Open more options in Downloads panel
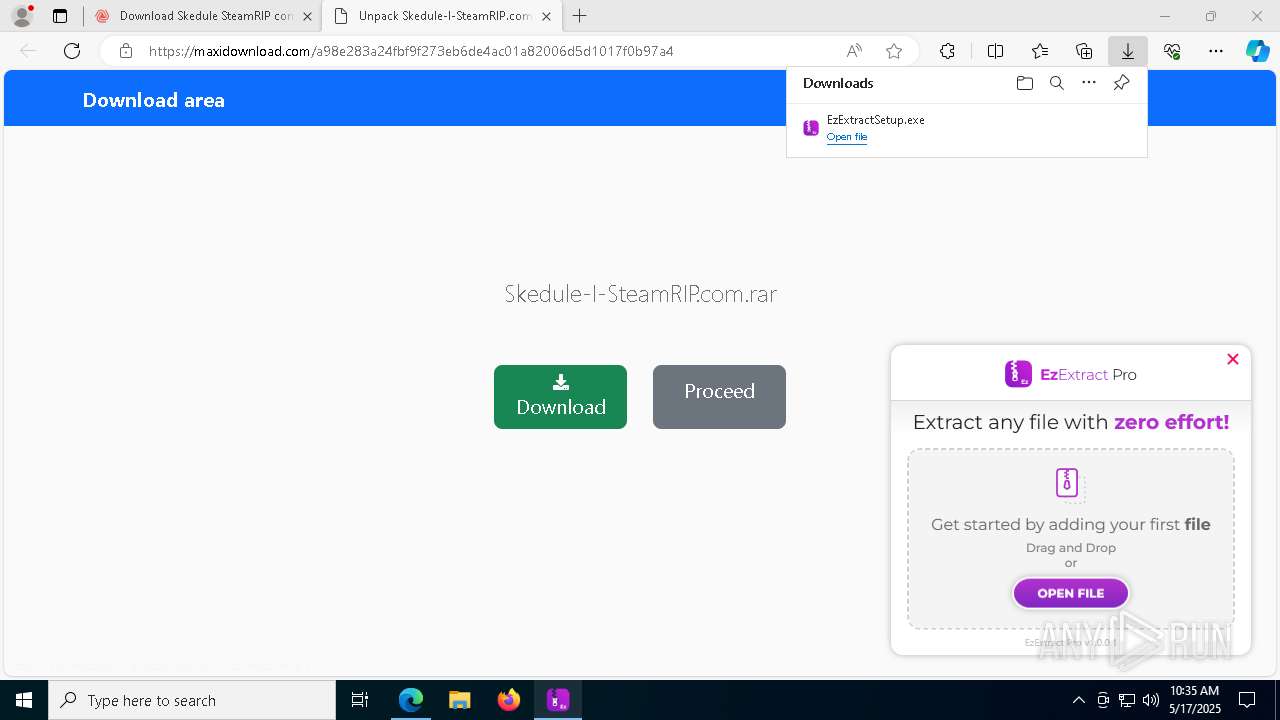Viewport: 1280px width, 720px height. click(x=1089, y=83)
